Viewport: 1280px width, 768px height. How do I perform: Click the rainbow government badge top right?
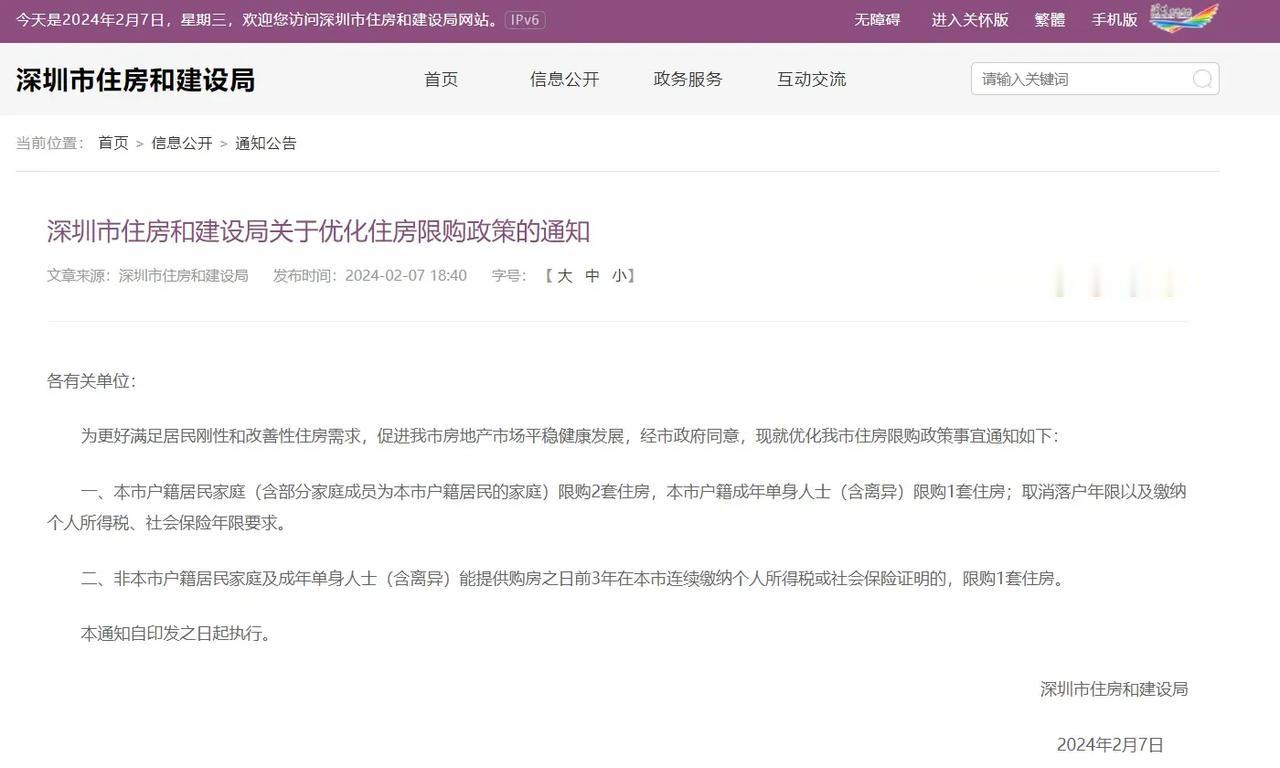click(1184, 16)
